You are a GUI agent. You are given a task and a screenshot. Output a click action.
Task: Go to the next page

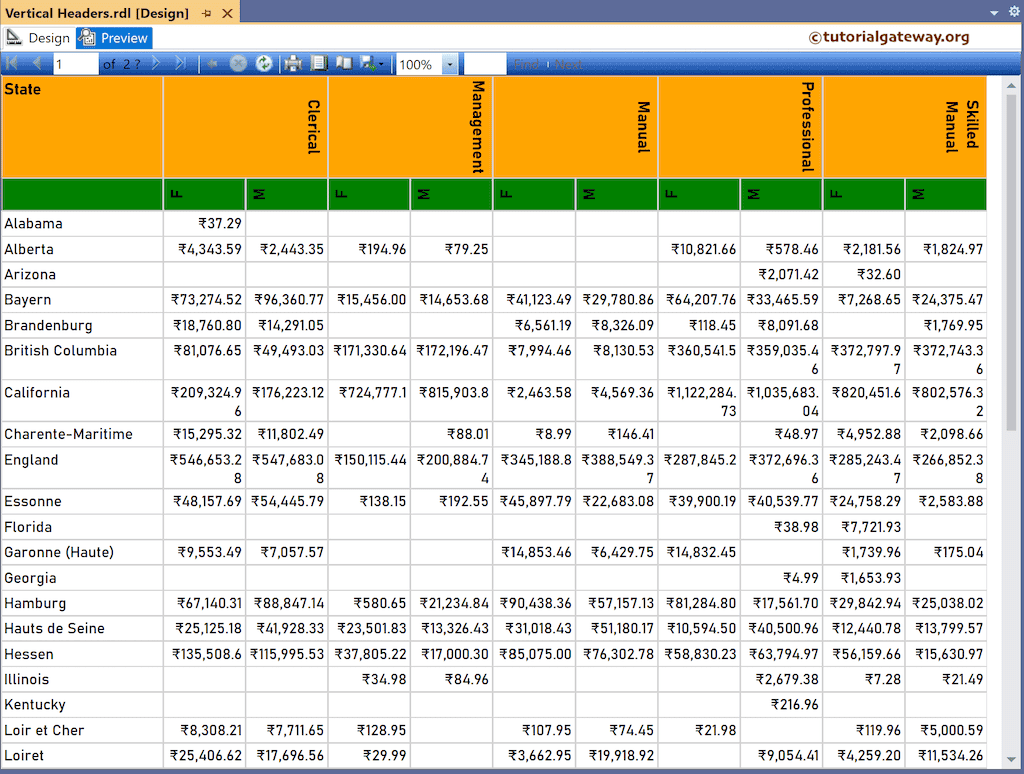(155, 63)
